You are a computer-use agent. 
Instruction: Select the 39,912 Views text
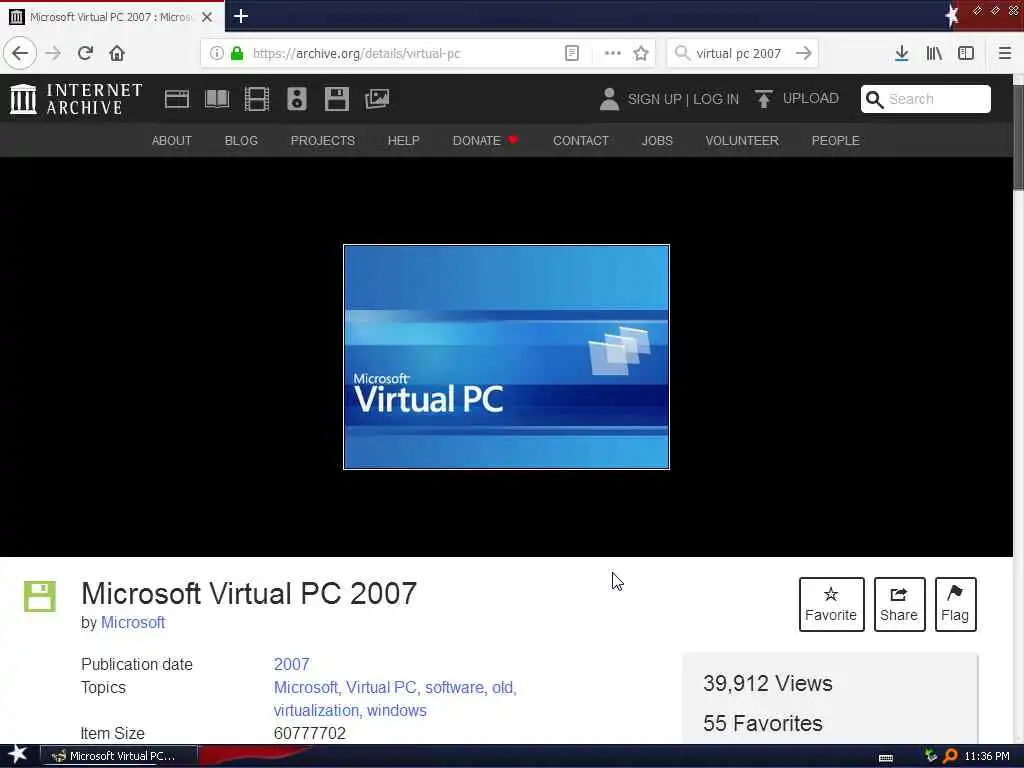767,684
